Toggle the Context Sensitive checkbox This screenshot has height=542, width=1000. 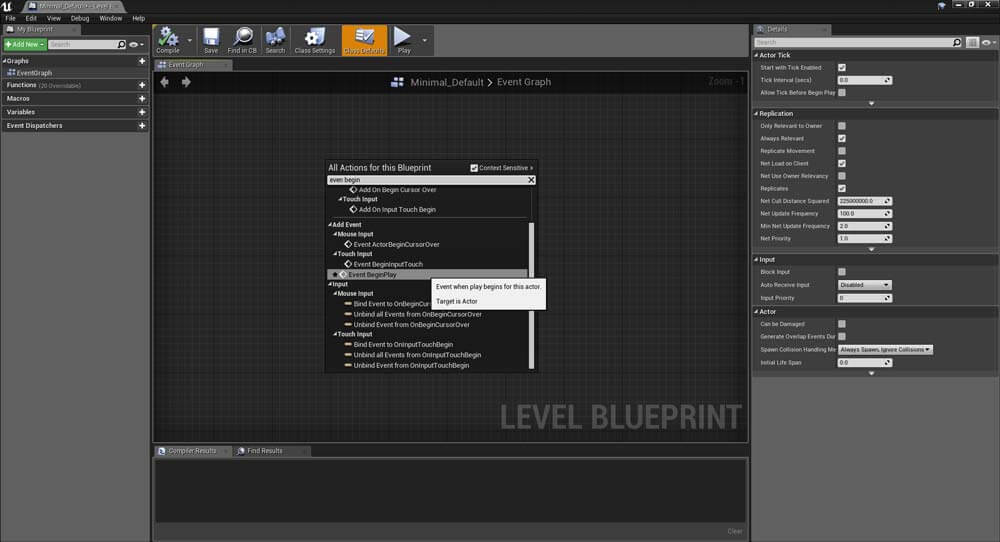pos(474,168)
